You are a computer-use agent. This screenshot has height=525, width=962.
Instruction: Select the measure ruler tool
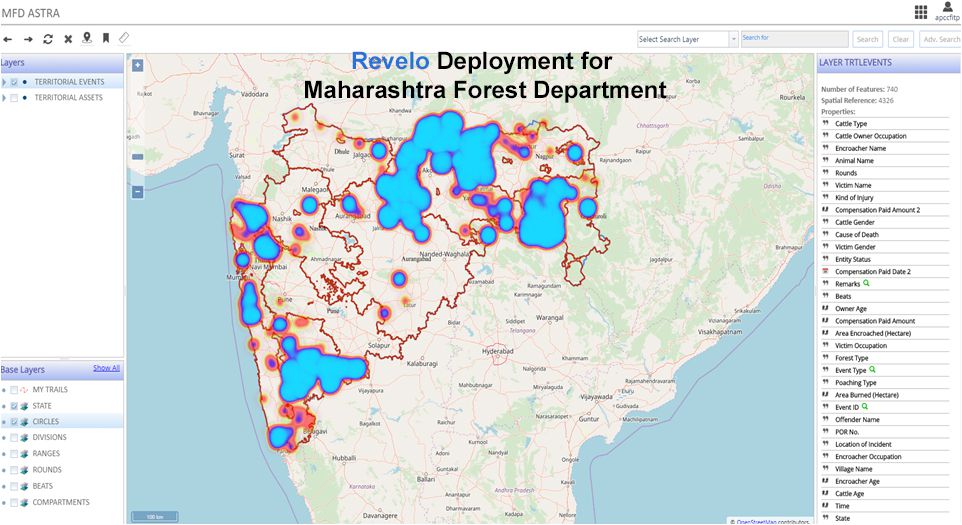click(x=124, y=38)
